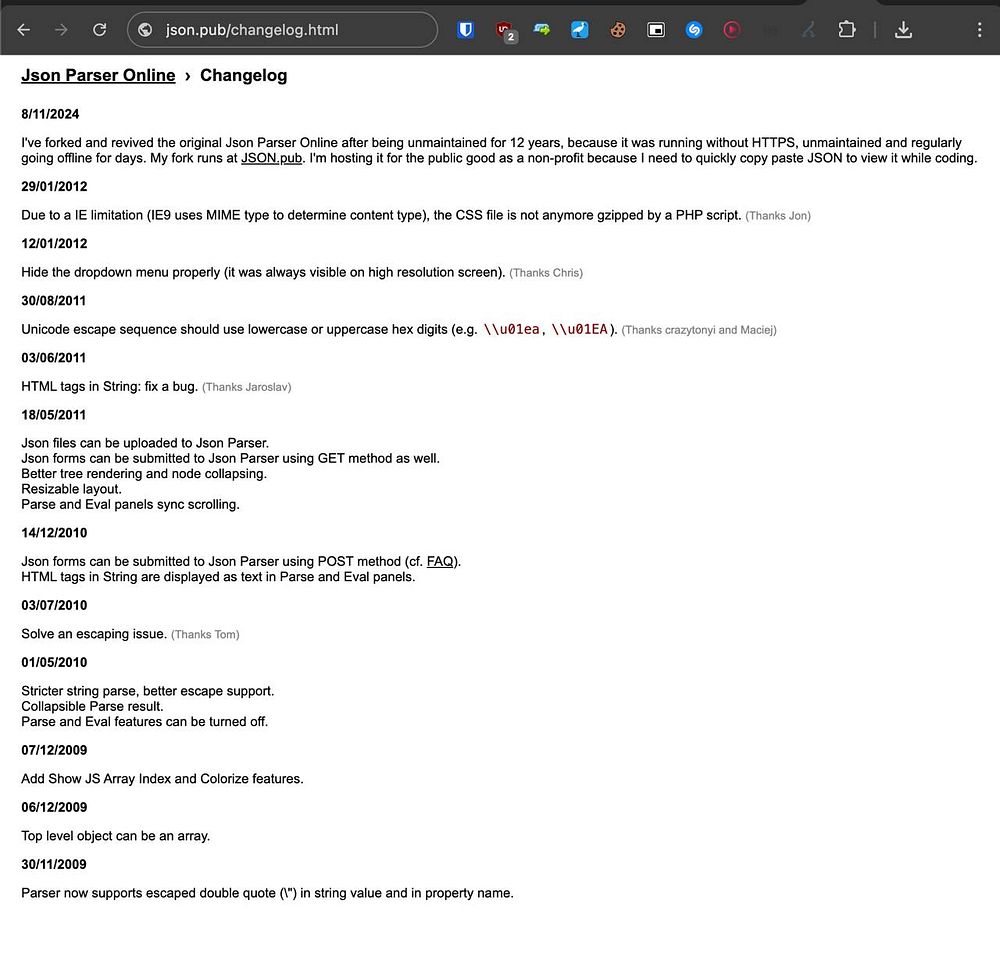Click 'Resizable layout.' line
1000x971 pixels.
pos(71,489)
